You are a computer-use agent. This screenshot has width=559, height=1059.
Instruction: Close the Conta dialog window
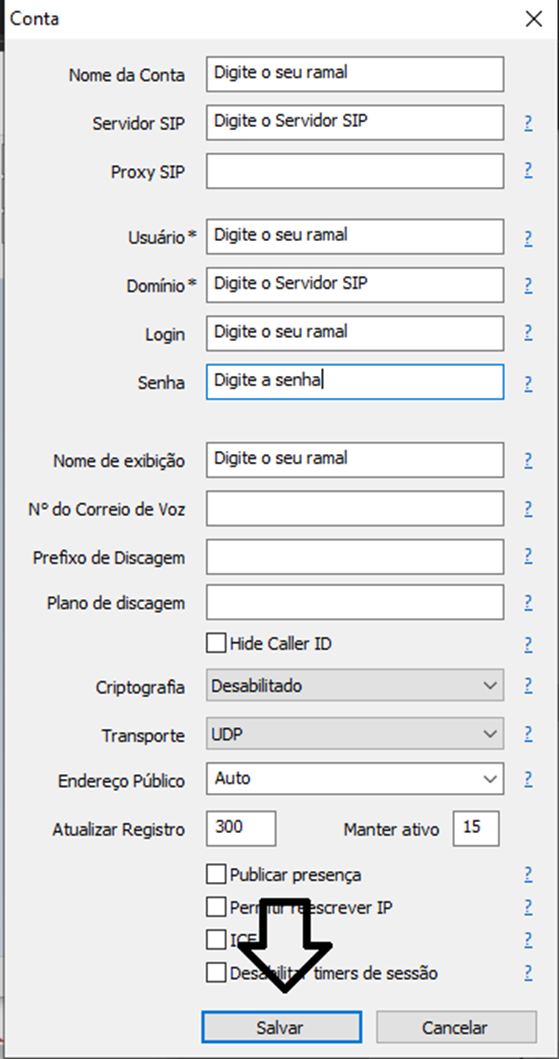[x=534, y=18]
